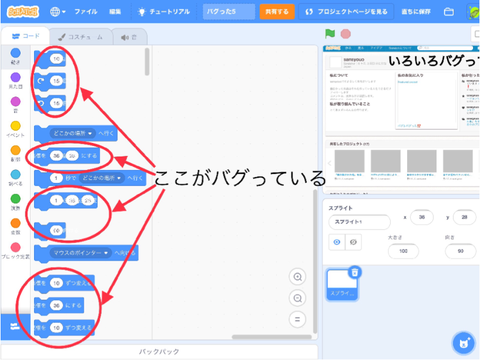The height and width of the screenshot is (360, 480).
Task: Click the Choose a Sprite cat button
Action: (463, 343)
